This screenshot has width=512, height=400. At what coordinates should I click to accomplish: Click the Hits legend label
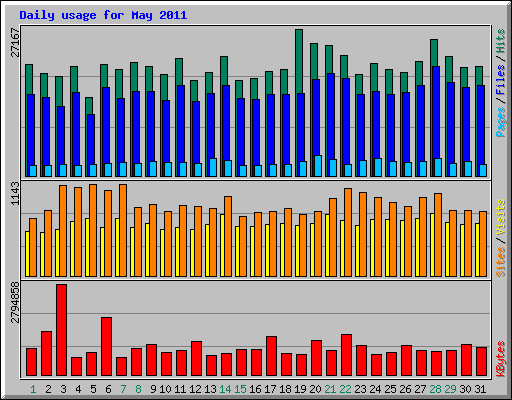(x=500, y=41)
